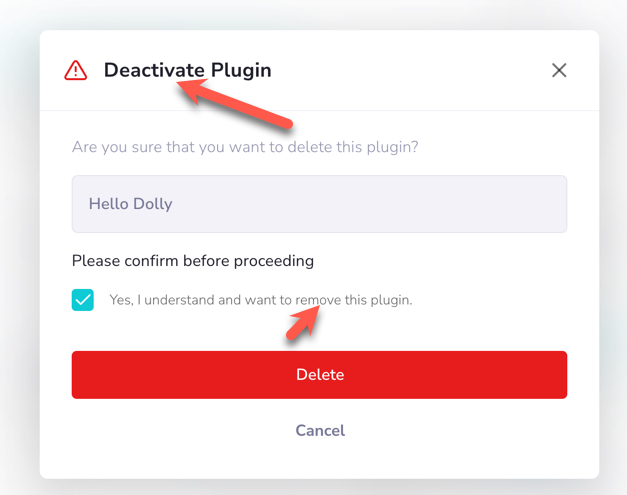The image size is (627, 495).
Task: Click the 'Hello Dolly' text itself
Action: [x=130, y=204]
